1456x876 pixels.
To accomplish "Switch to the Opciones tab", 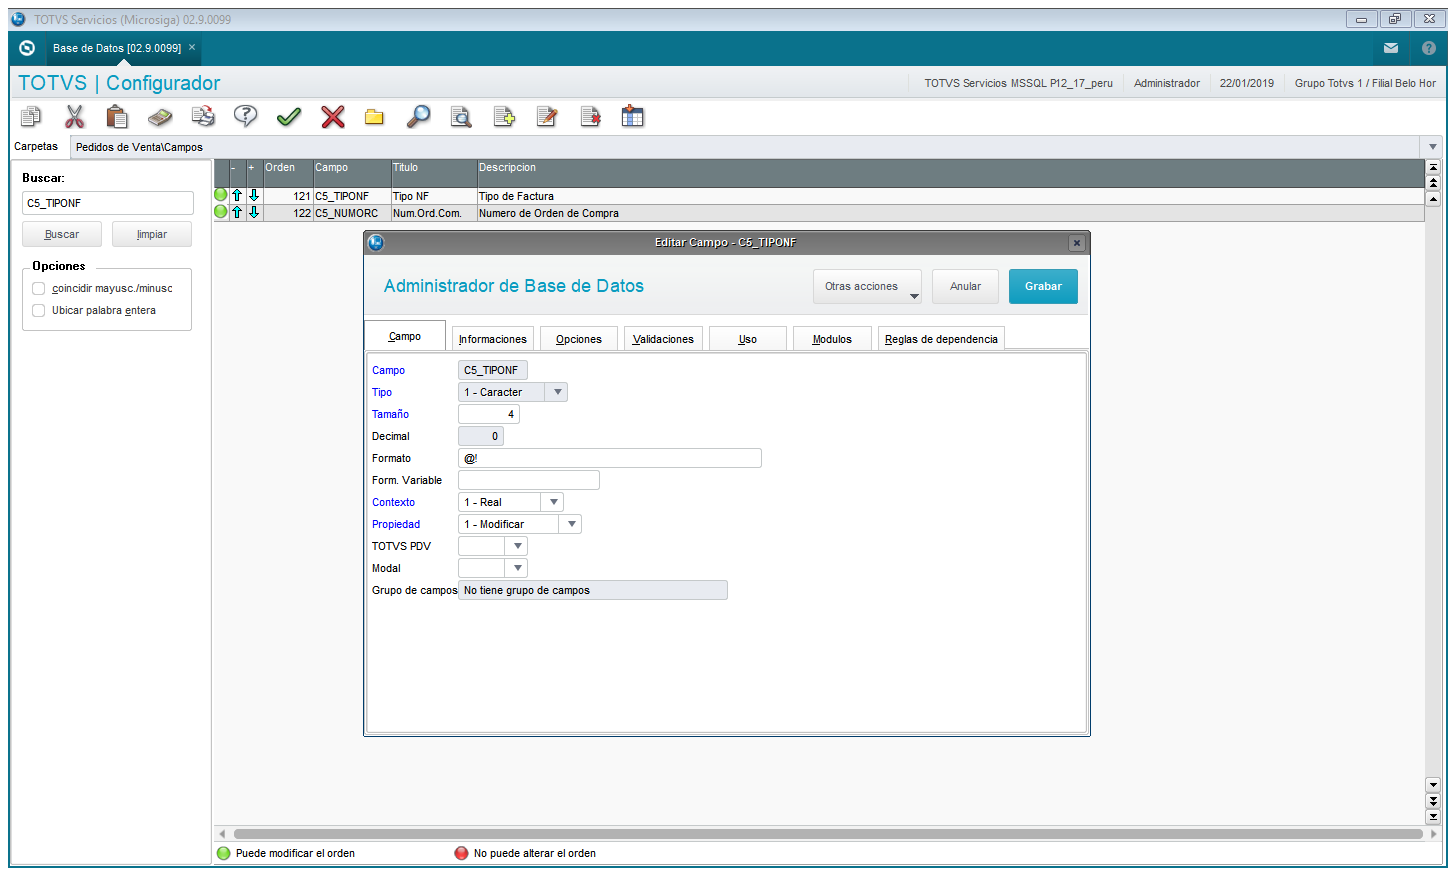I will (579, 339).
